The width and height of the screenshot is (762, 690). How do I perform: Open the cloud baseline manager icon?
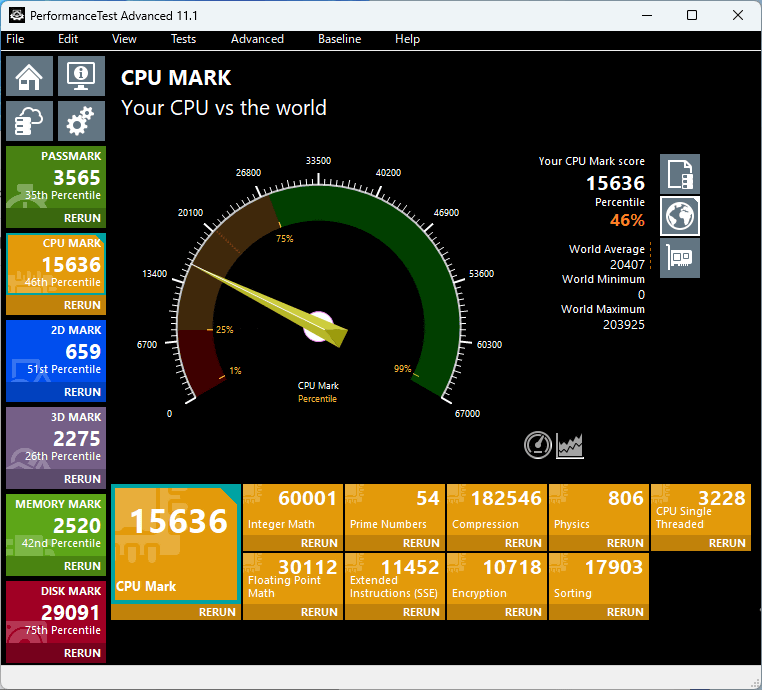30,121
